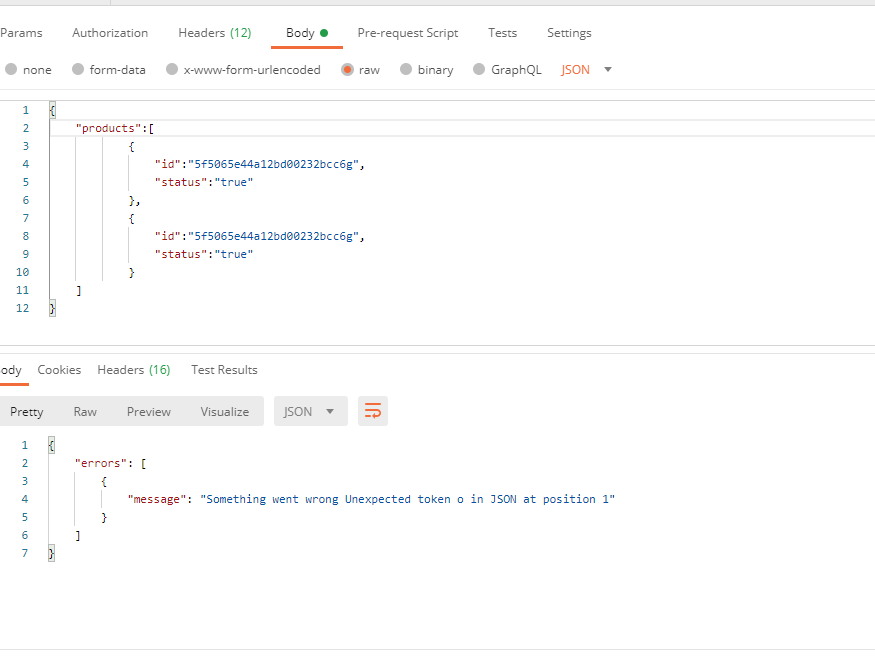Open the response Cookies tab

(x=59, y=370)
